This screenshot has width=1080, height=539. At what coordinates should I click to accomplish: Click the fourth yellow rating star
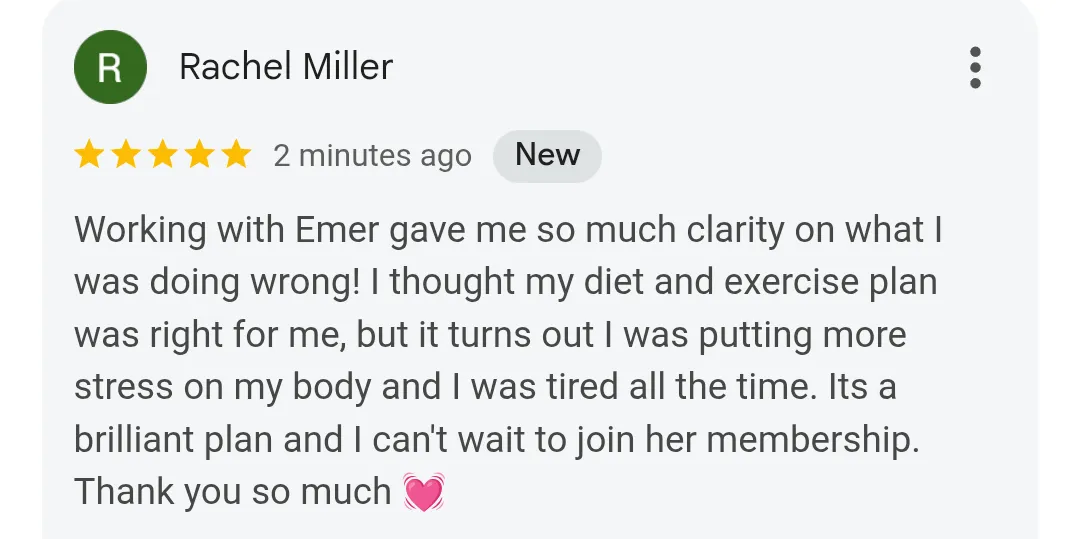[x=199, y=155]
